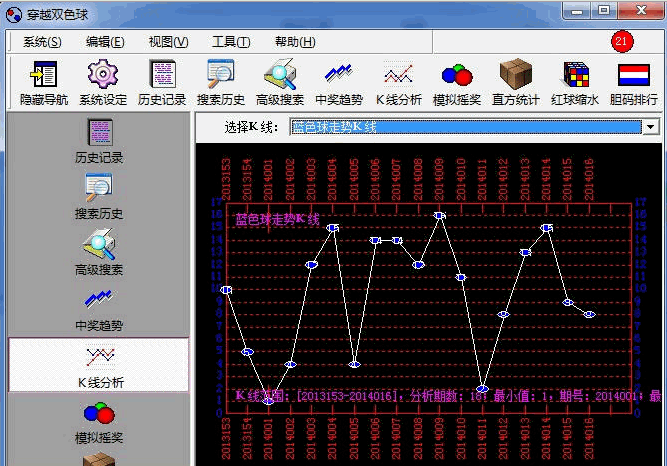The width and height of the screenshot is (667, 466).
Task: Open 直方统计 box icon in toolbar
Action: pyautogui.click(x=516, y=83)
